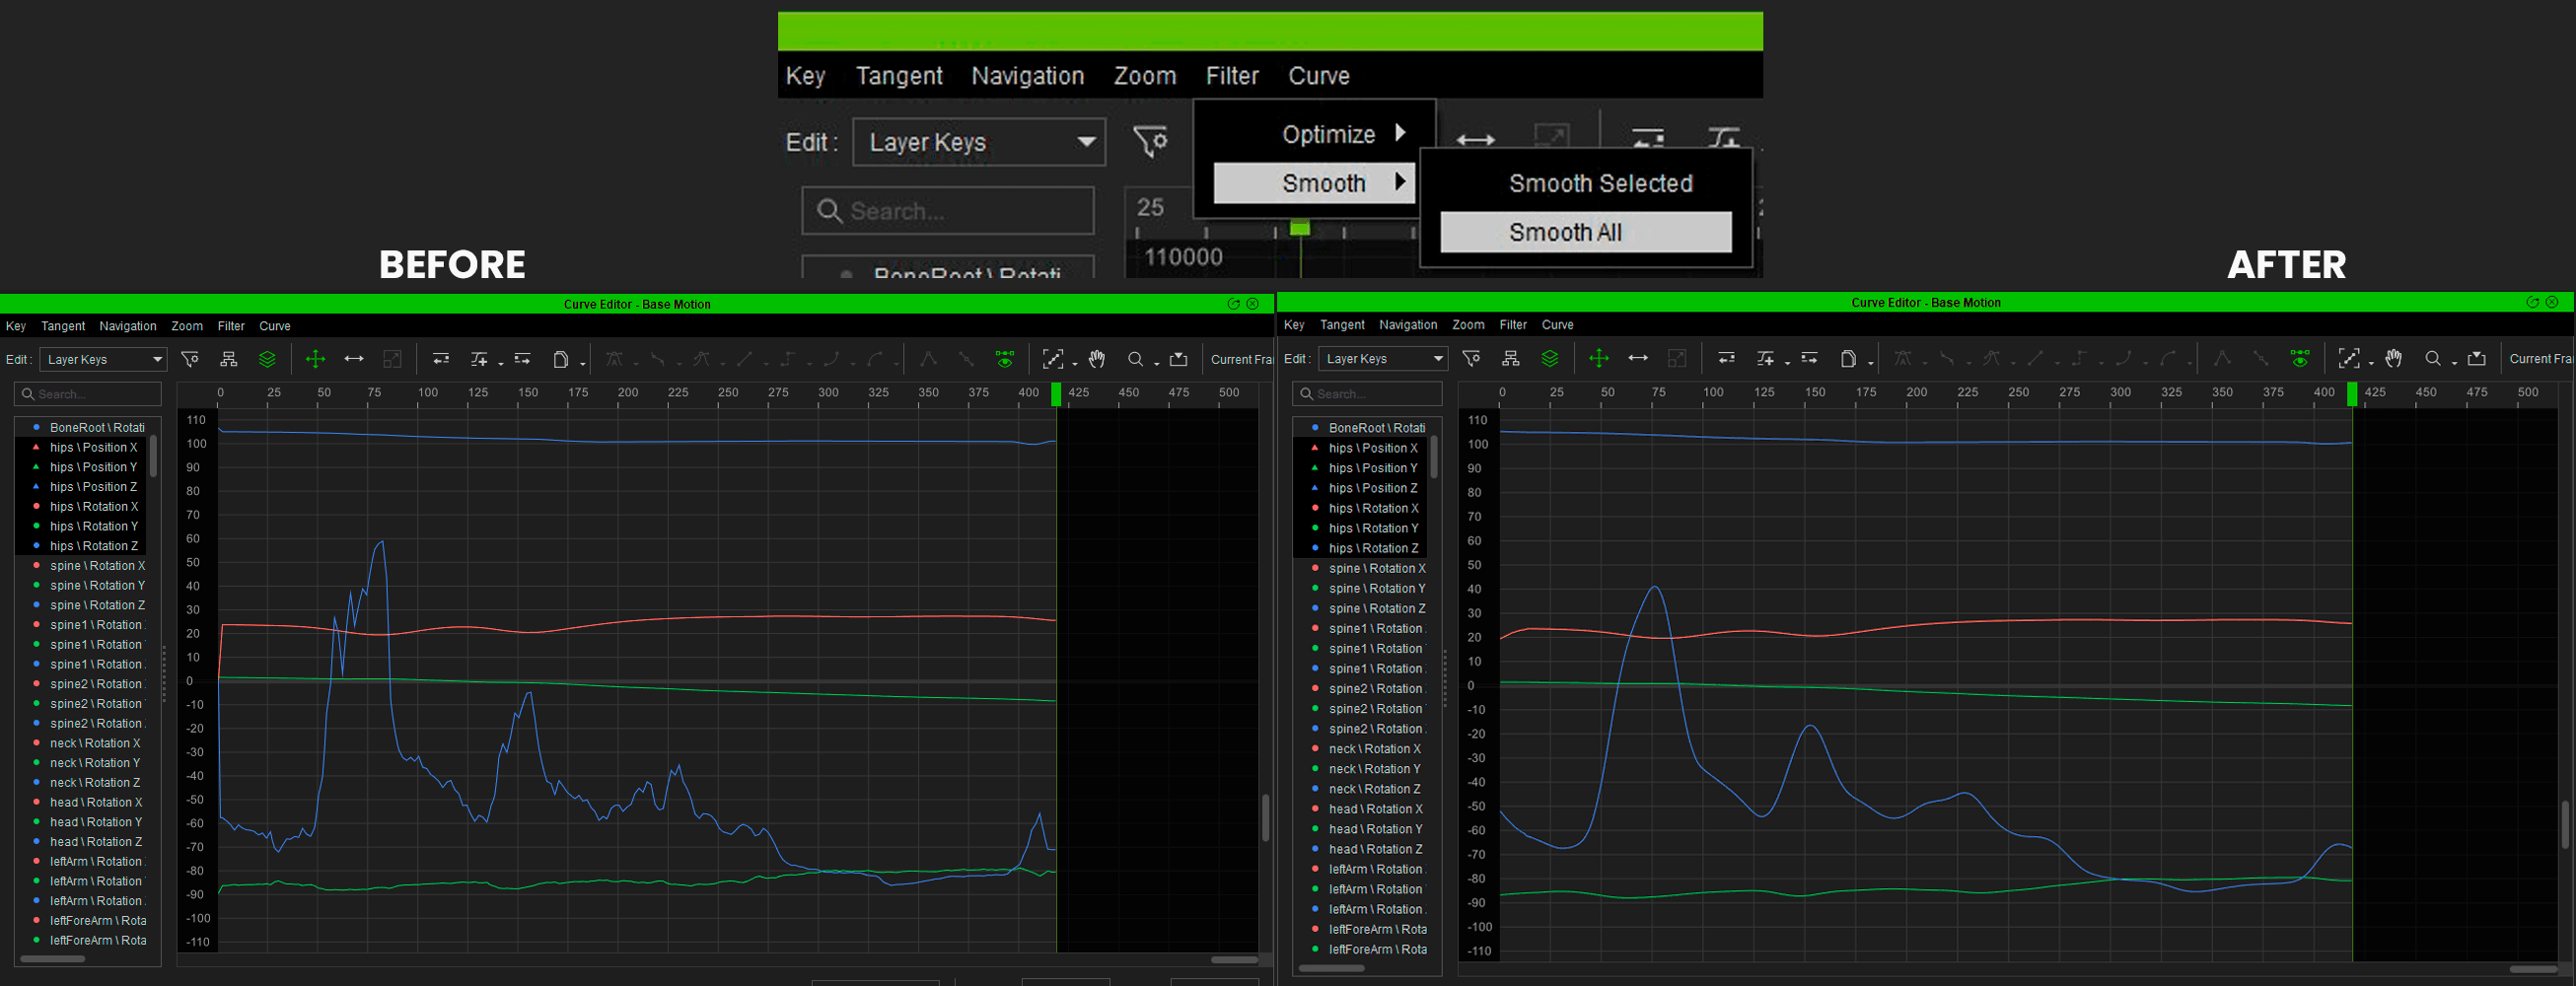This screenshot has width=2576, height=986.
Task: Select the hips \ Rotation X track in the BEFORE list
Action: pos(94,506)
